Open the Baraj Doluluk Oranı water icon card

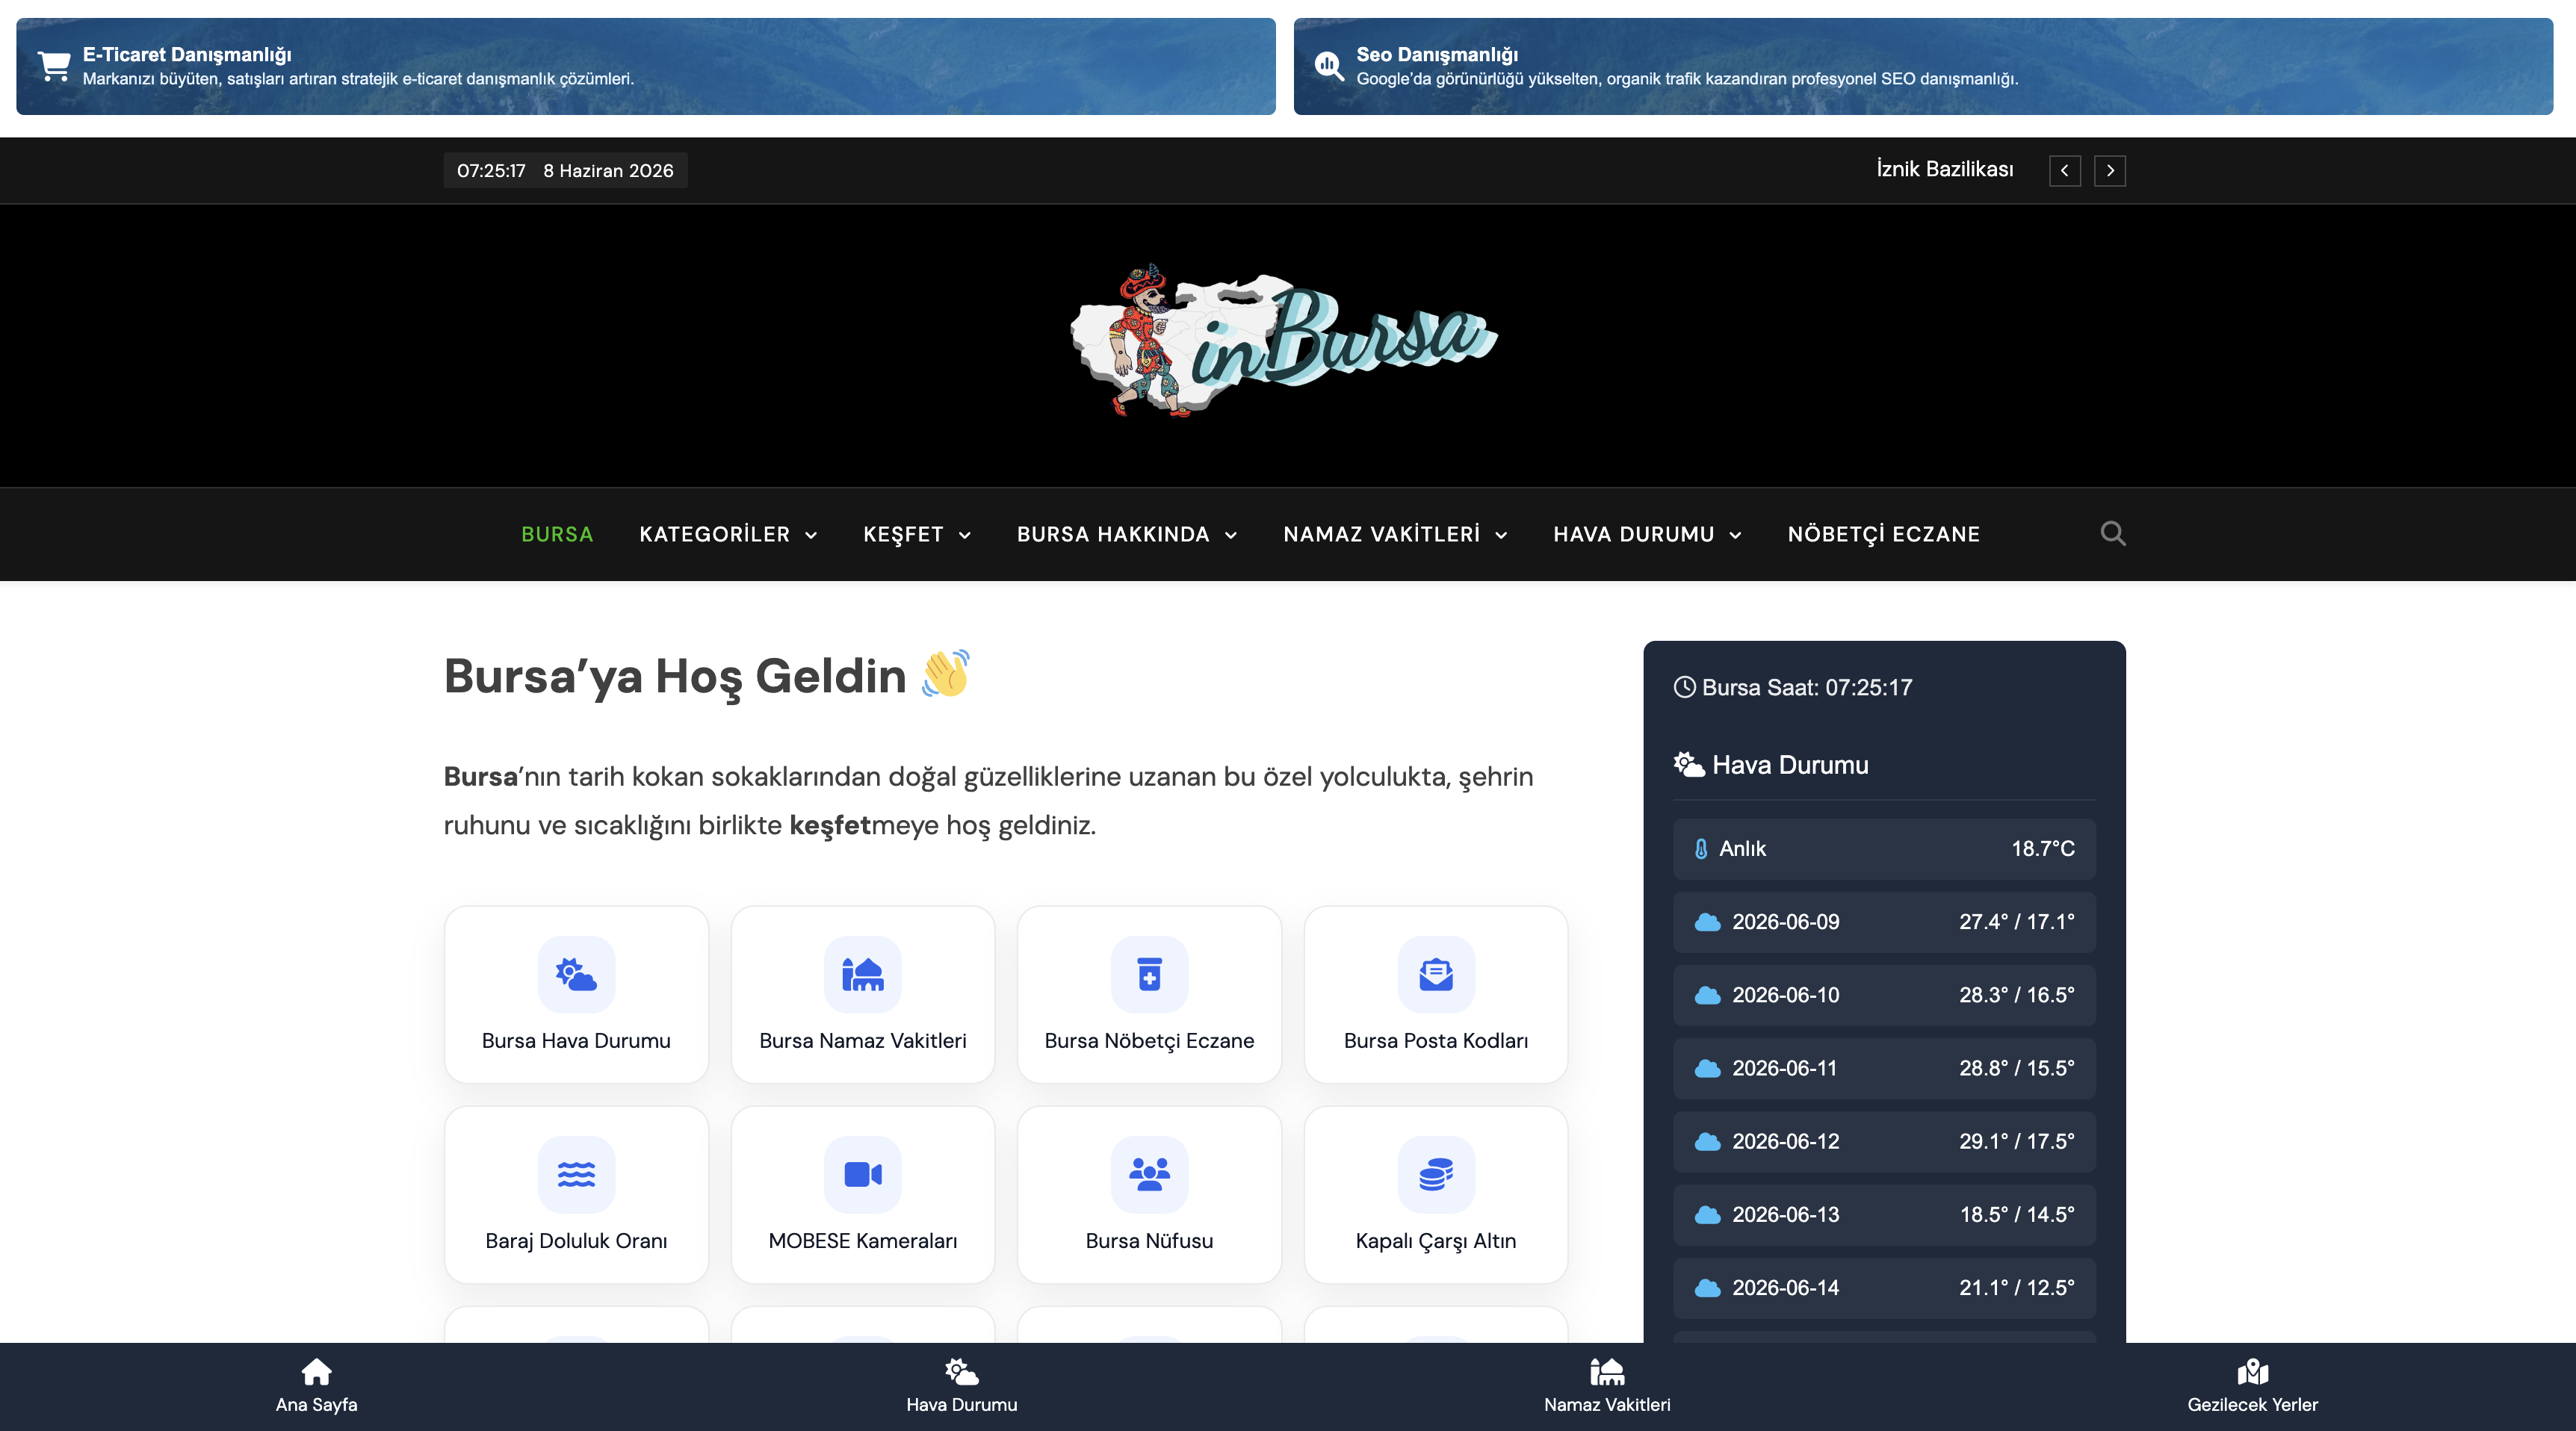coord(576,1194)
